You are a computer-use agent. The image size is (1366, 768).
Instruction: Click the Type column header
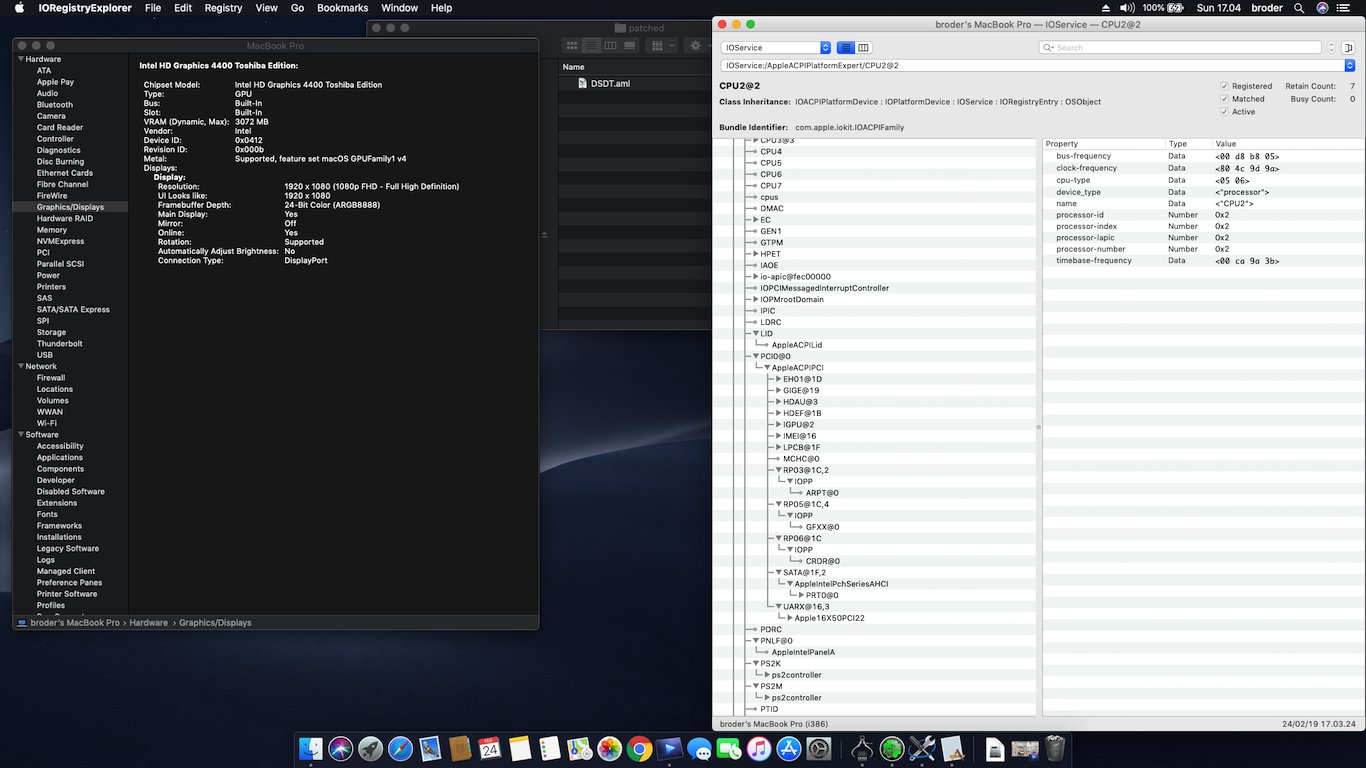point(1189,144)
